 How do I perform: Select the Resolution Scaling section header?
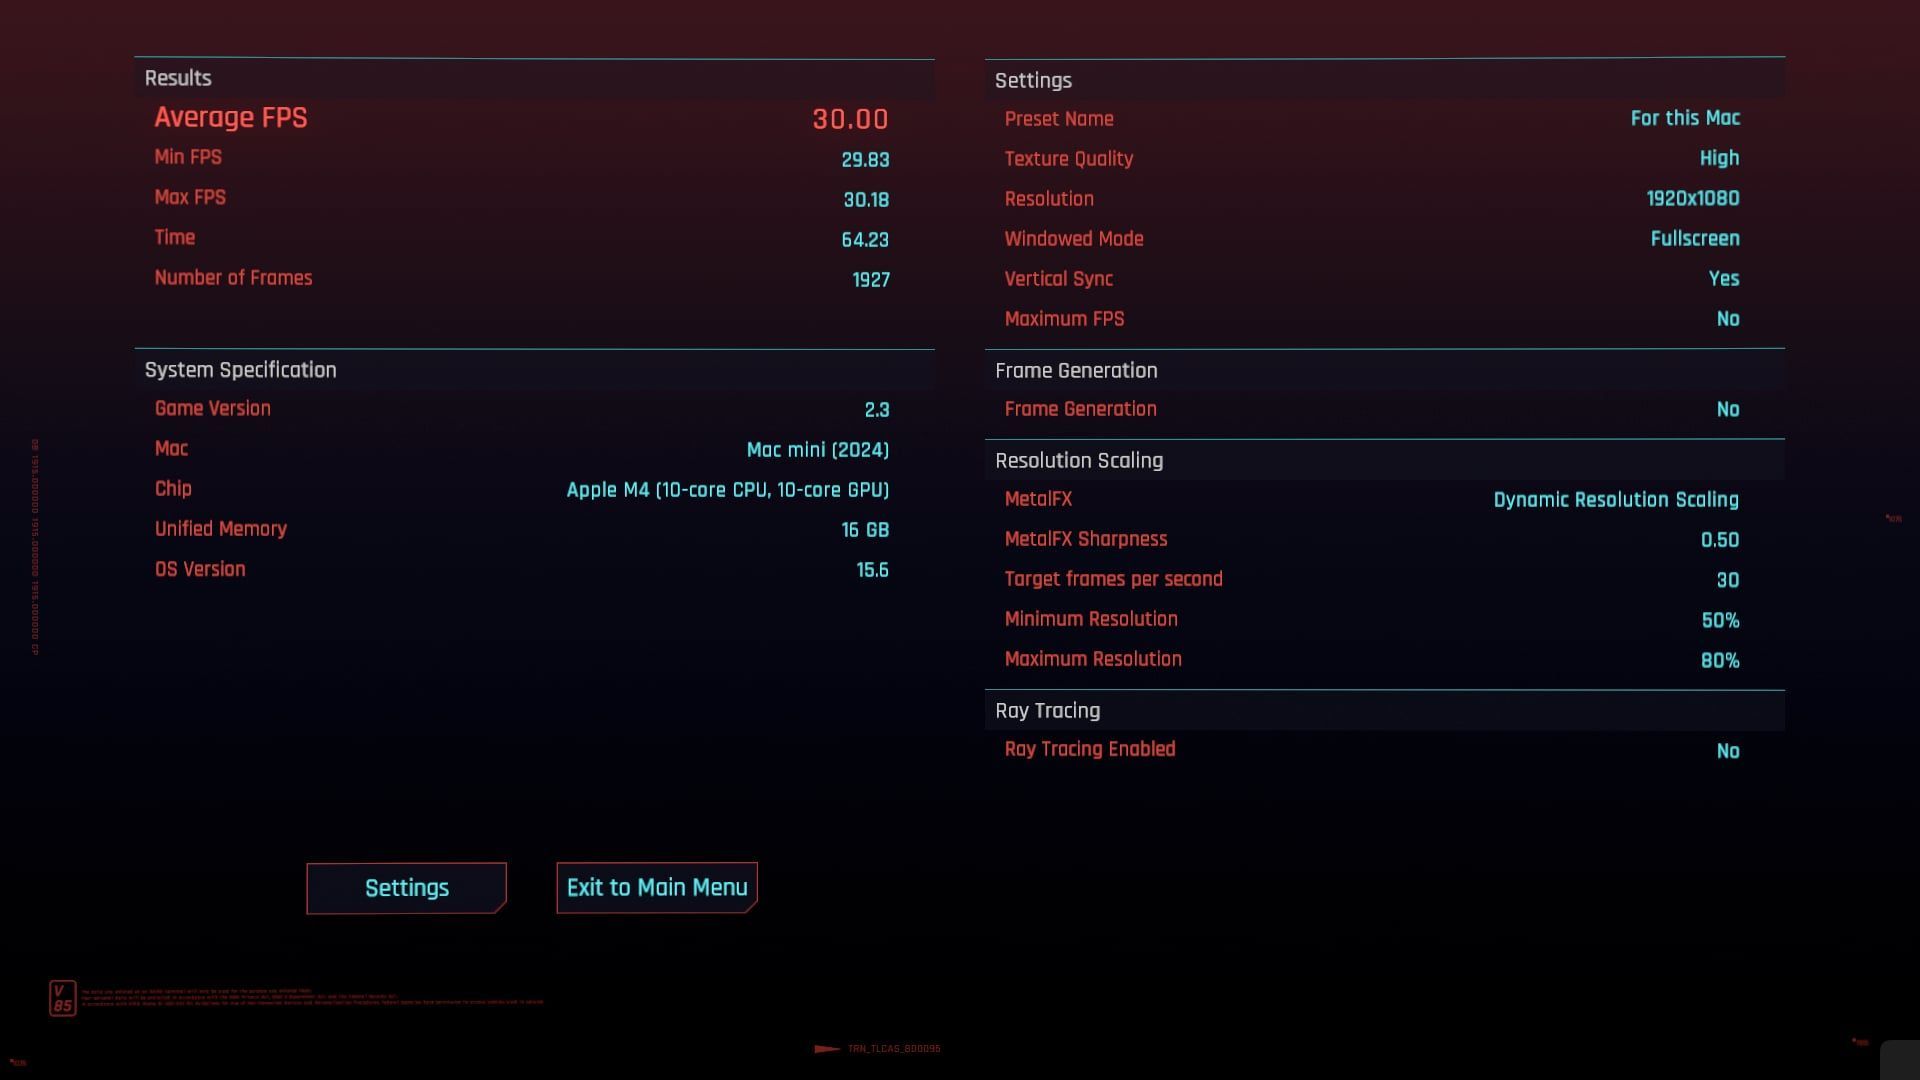pyautogui.click(x=1078, y=461)
